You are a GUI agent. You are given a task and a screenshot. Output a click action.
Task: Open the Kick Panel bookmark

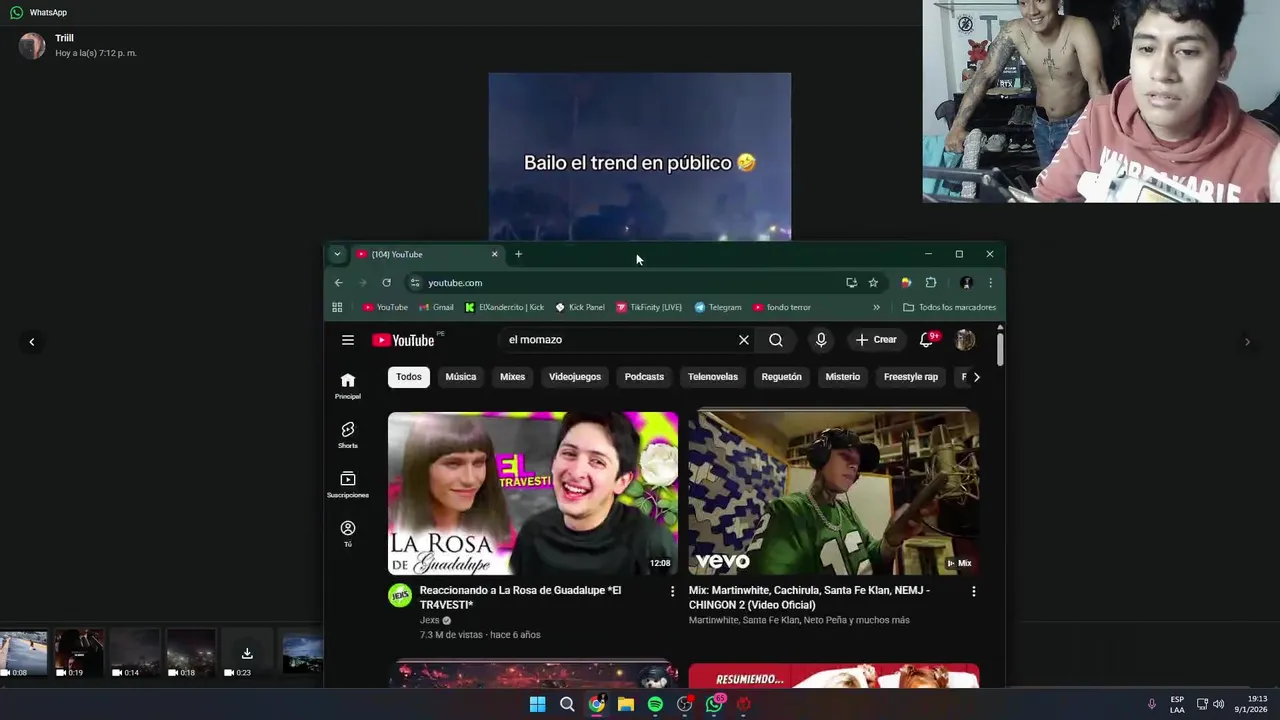(580, 307)
